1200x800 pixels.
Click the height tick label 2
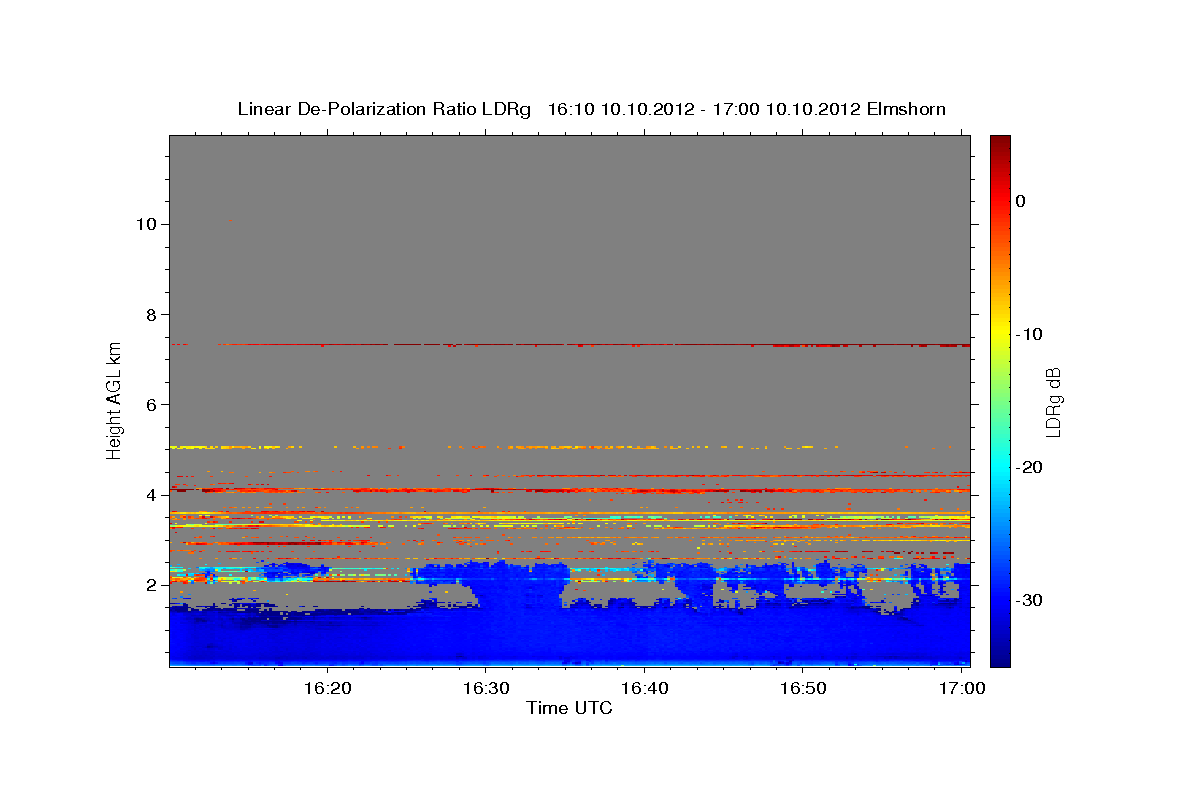tap(149, 585)
